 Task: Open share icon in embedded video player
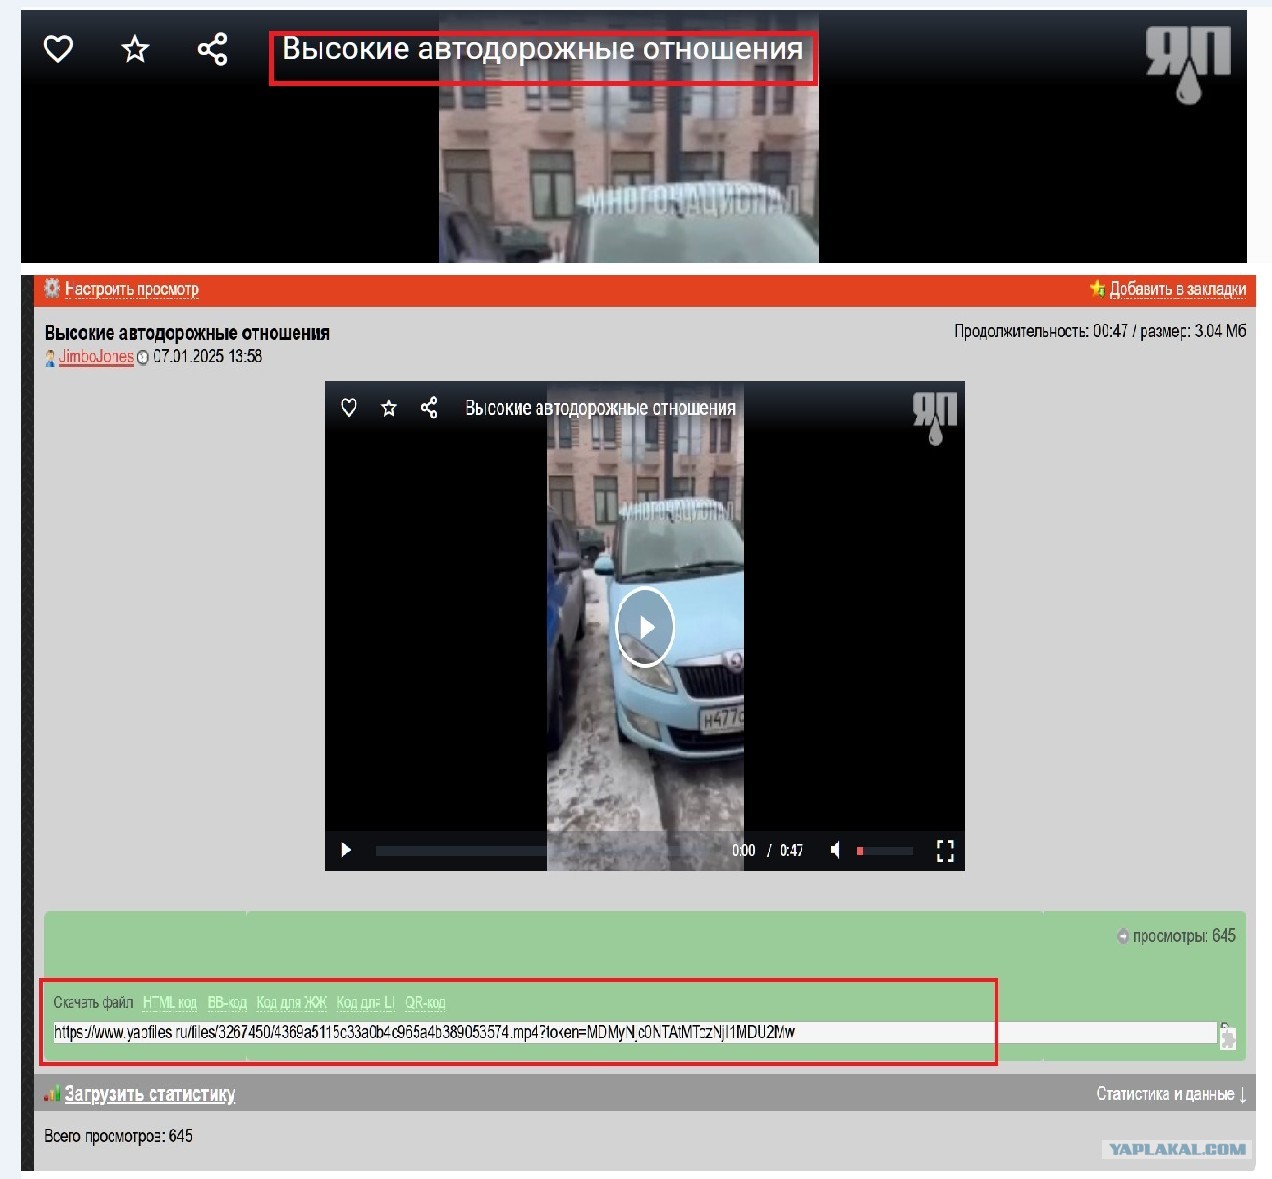pos(429,408)
